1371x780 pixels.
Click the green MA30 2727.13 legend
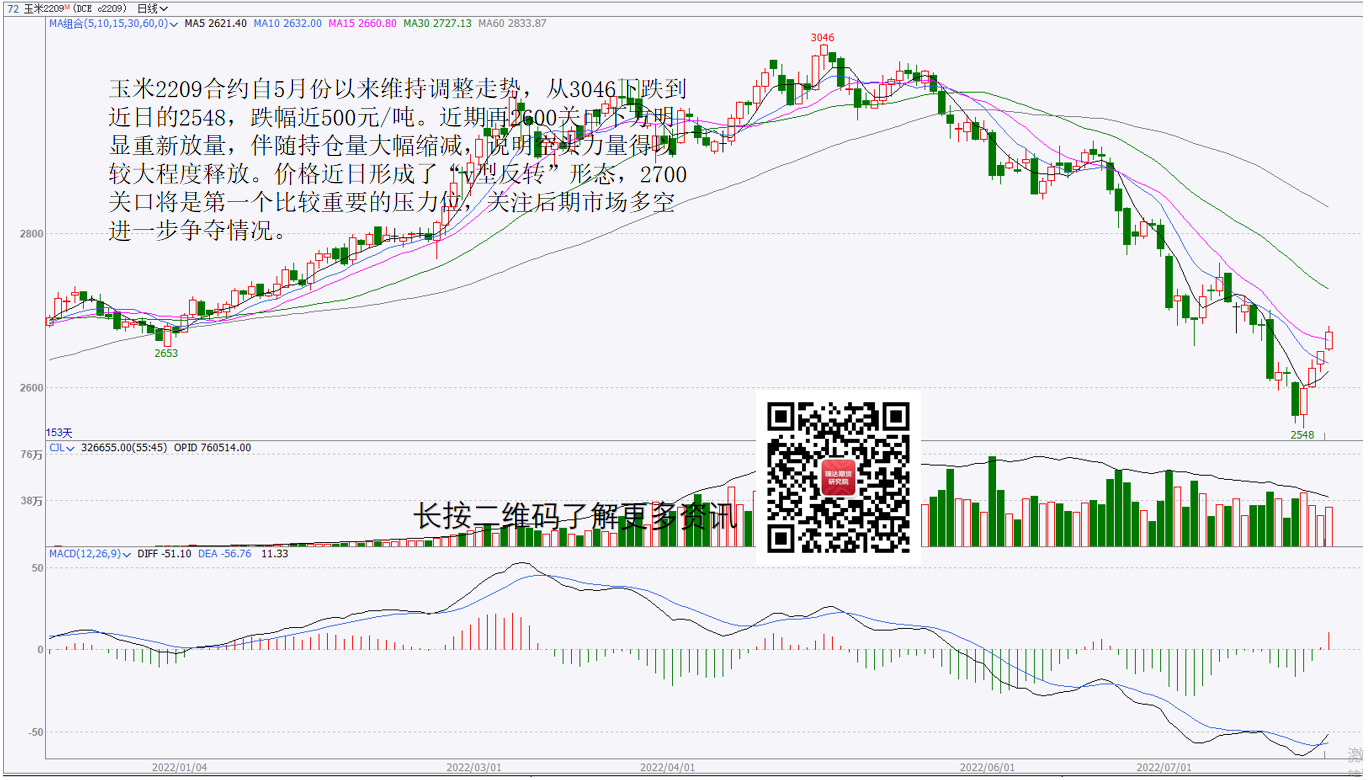(437, 23)
